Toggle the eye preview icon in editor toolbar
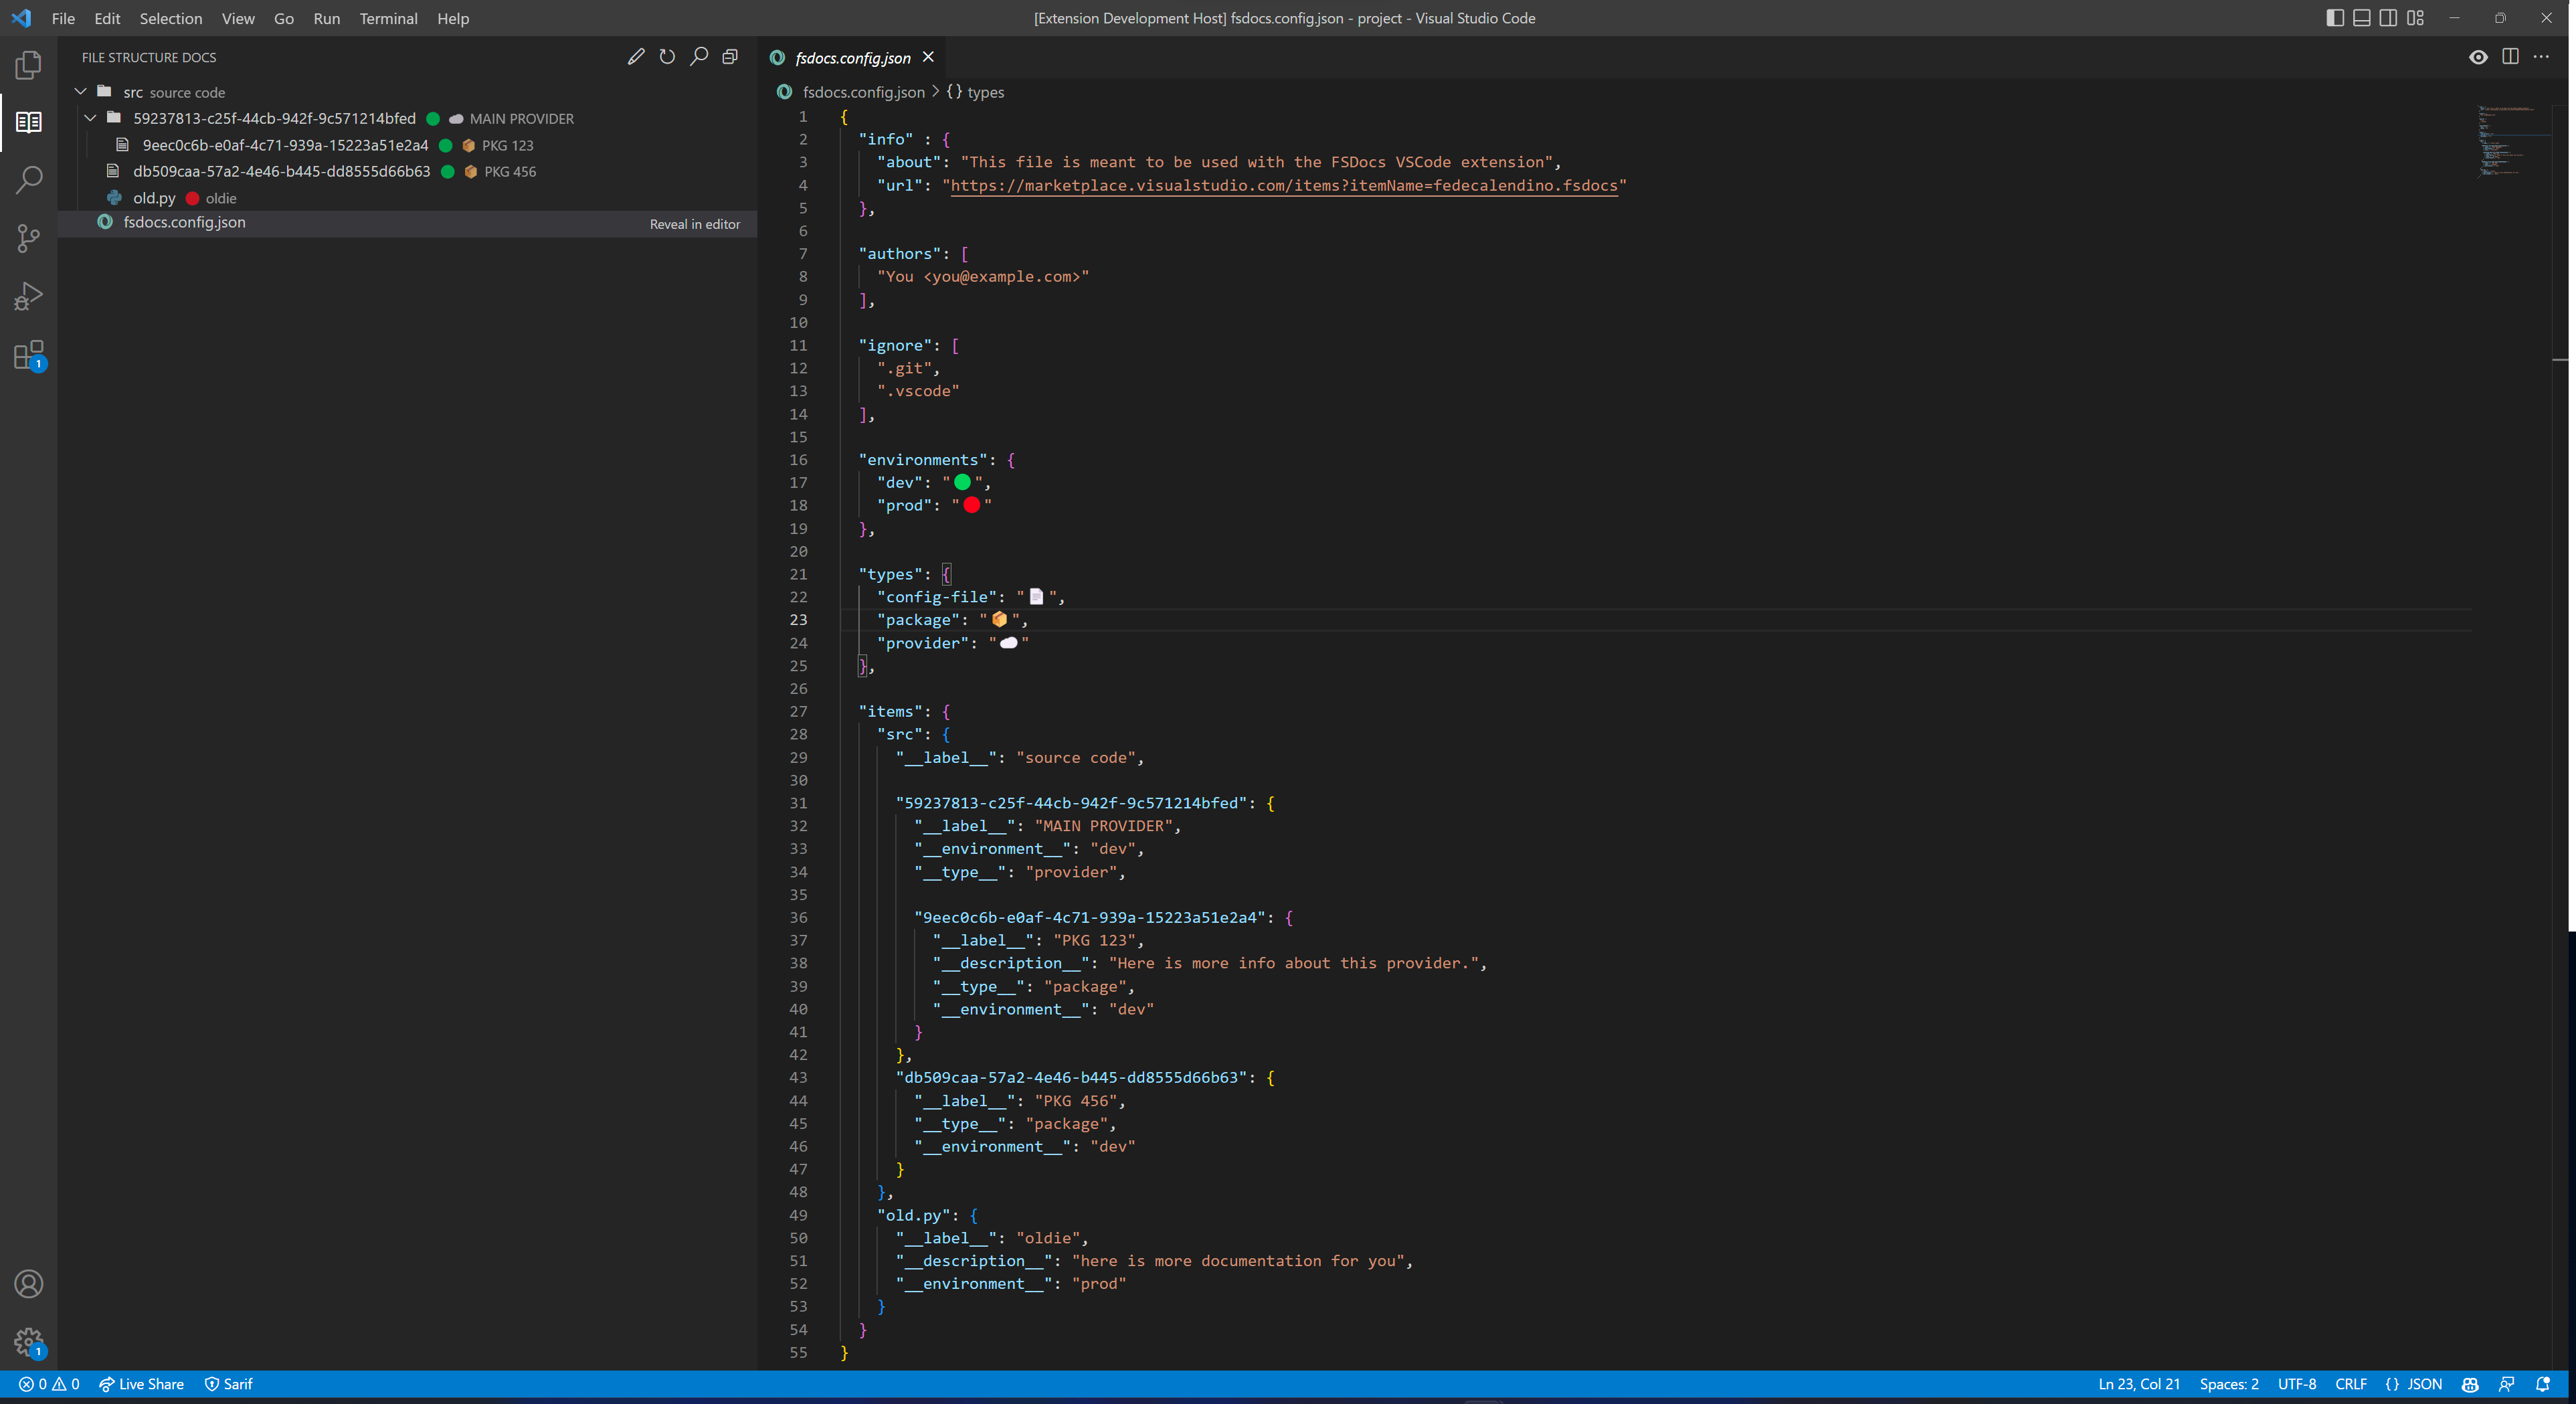This screenshot has width=2576, height=1404. tap(2478, 57)
